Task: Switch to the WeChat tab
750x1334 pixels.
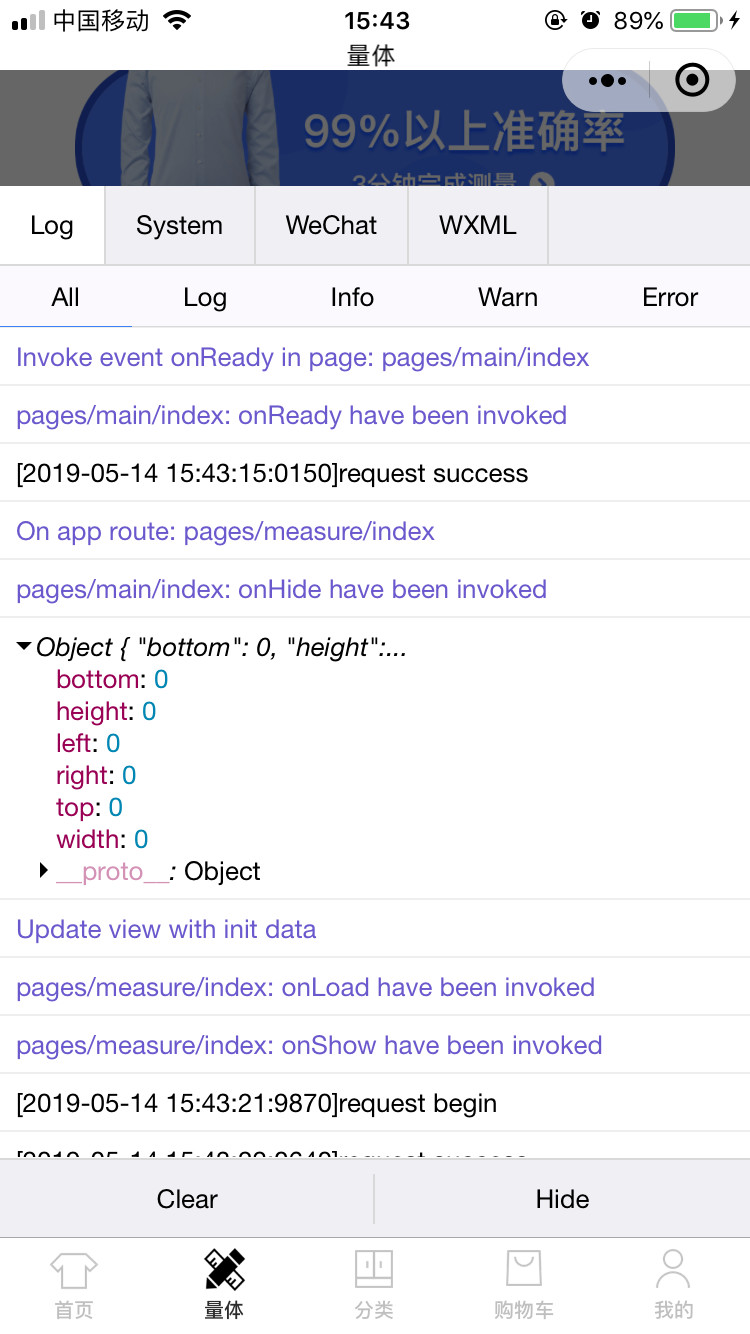Action: point(331,225)
